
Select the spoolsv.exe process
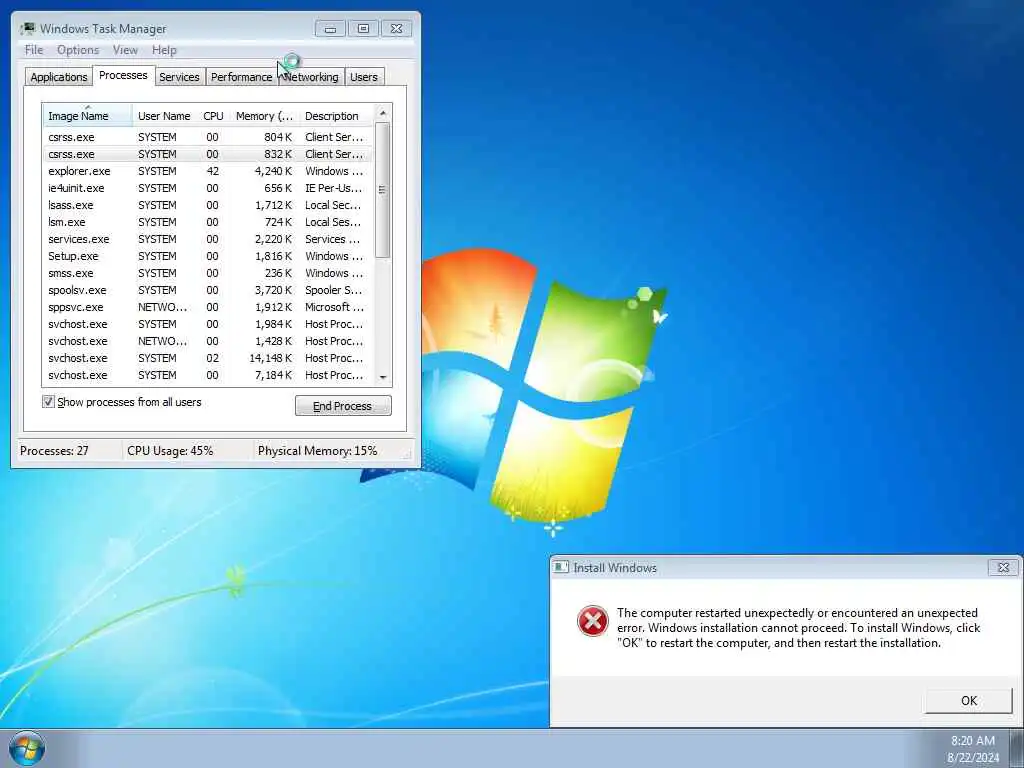pyautogui.click(x=208, y=290)
